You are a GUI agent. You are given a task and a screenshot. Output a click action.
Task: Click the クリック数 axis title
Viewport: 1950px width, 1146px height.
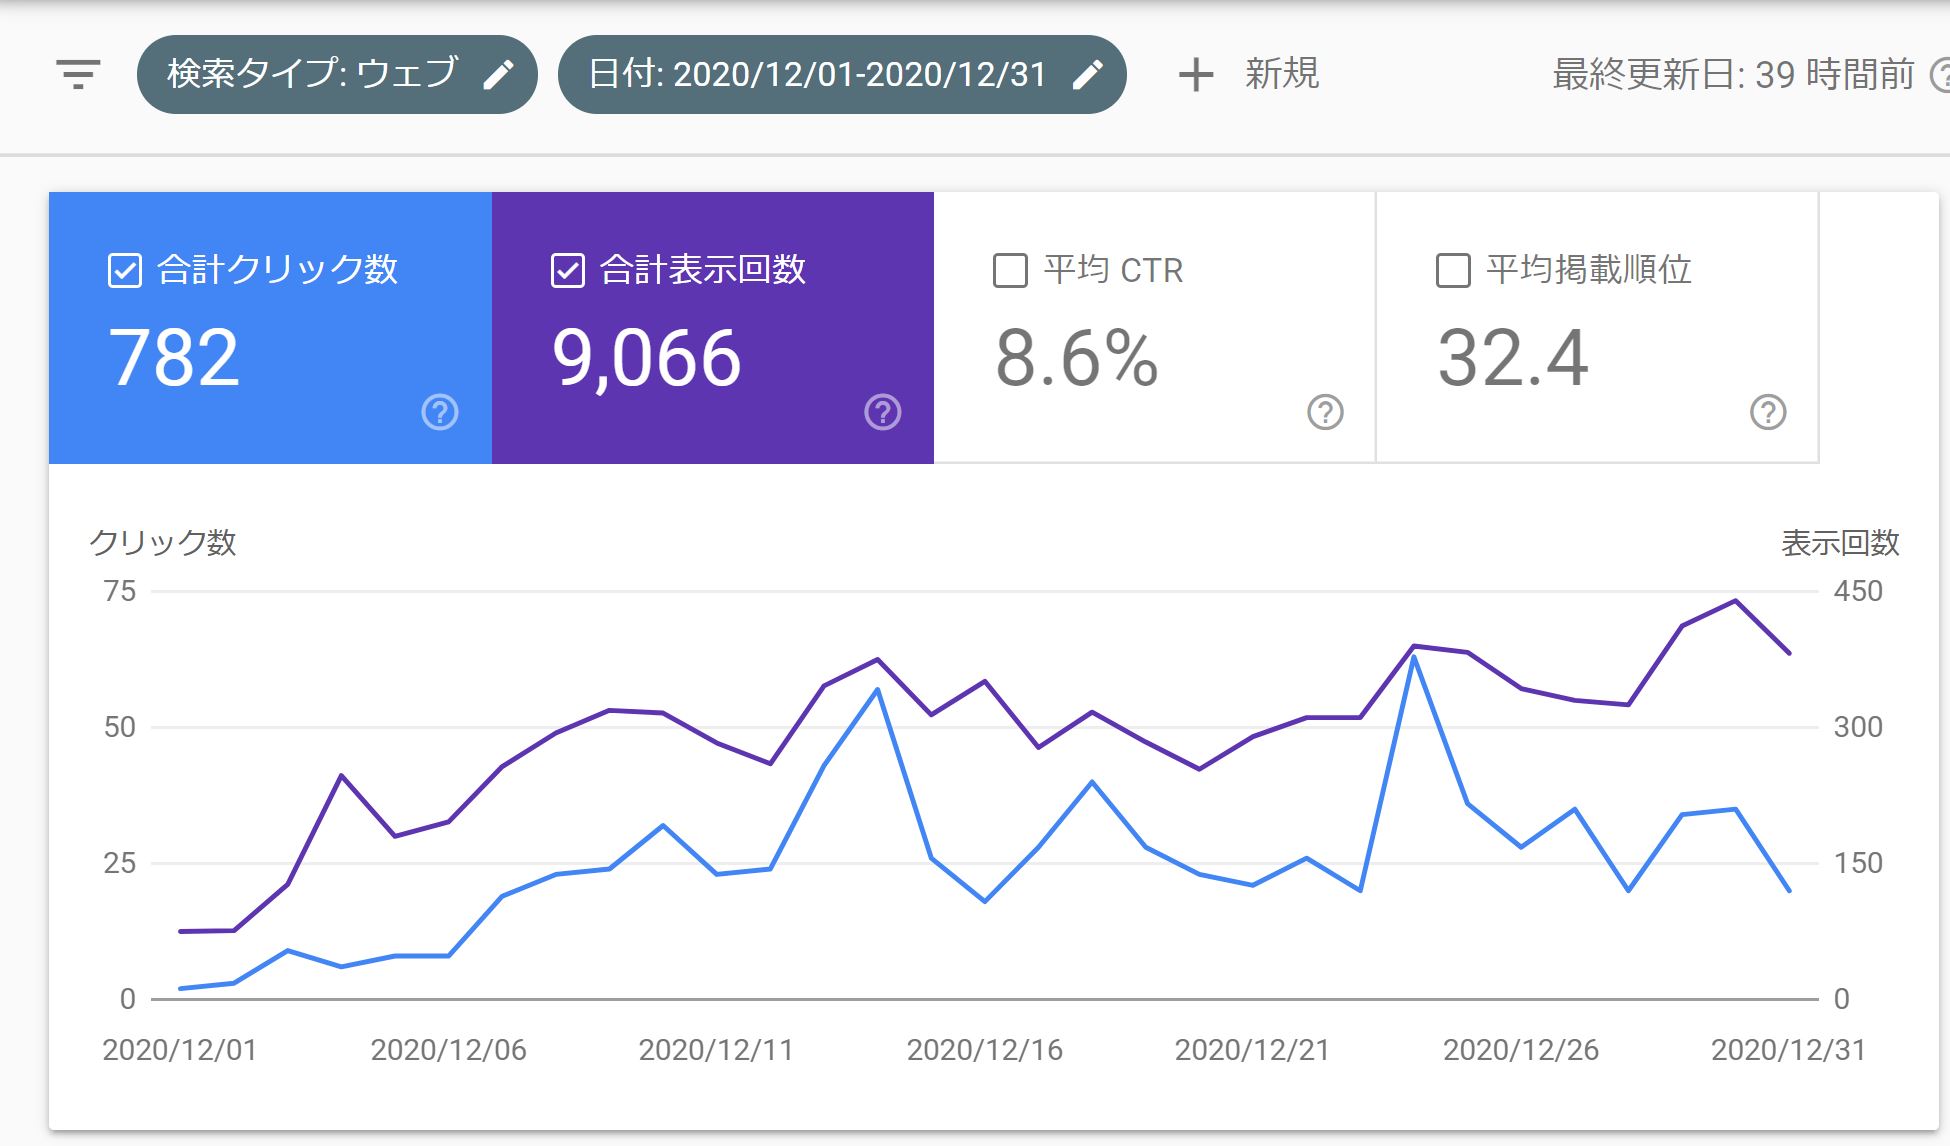[x=163, y=542]
